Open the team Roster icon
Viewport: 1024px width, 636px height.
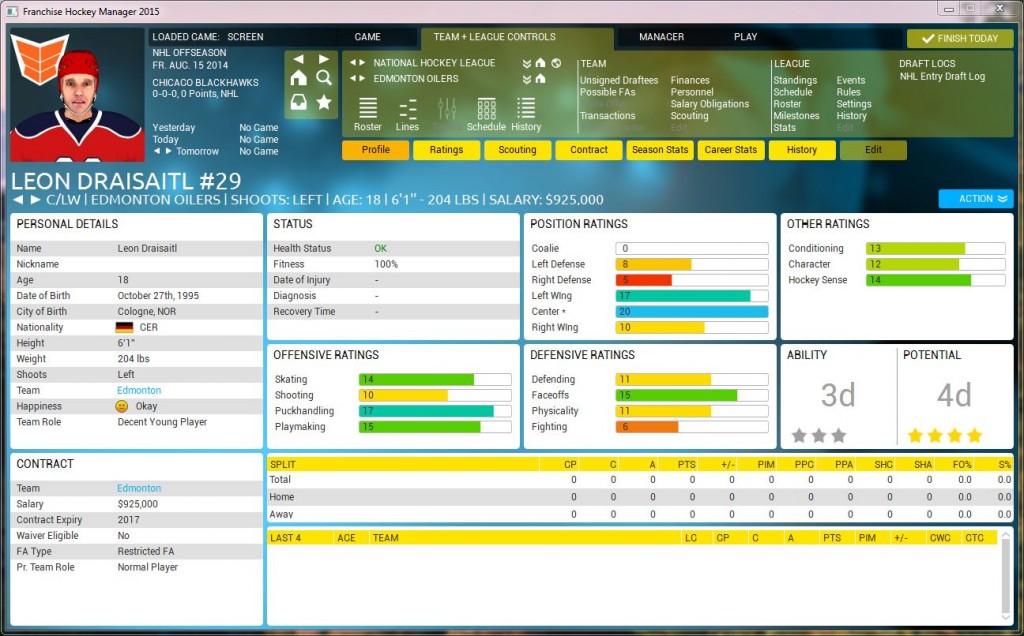click(368, 114)
